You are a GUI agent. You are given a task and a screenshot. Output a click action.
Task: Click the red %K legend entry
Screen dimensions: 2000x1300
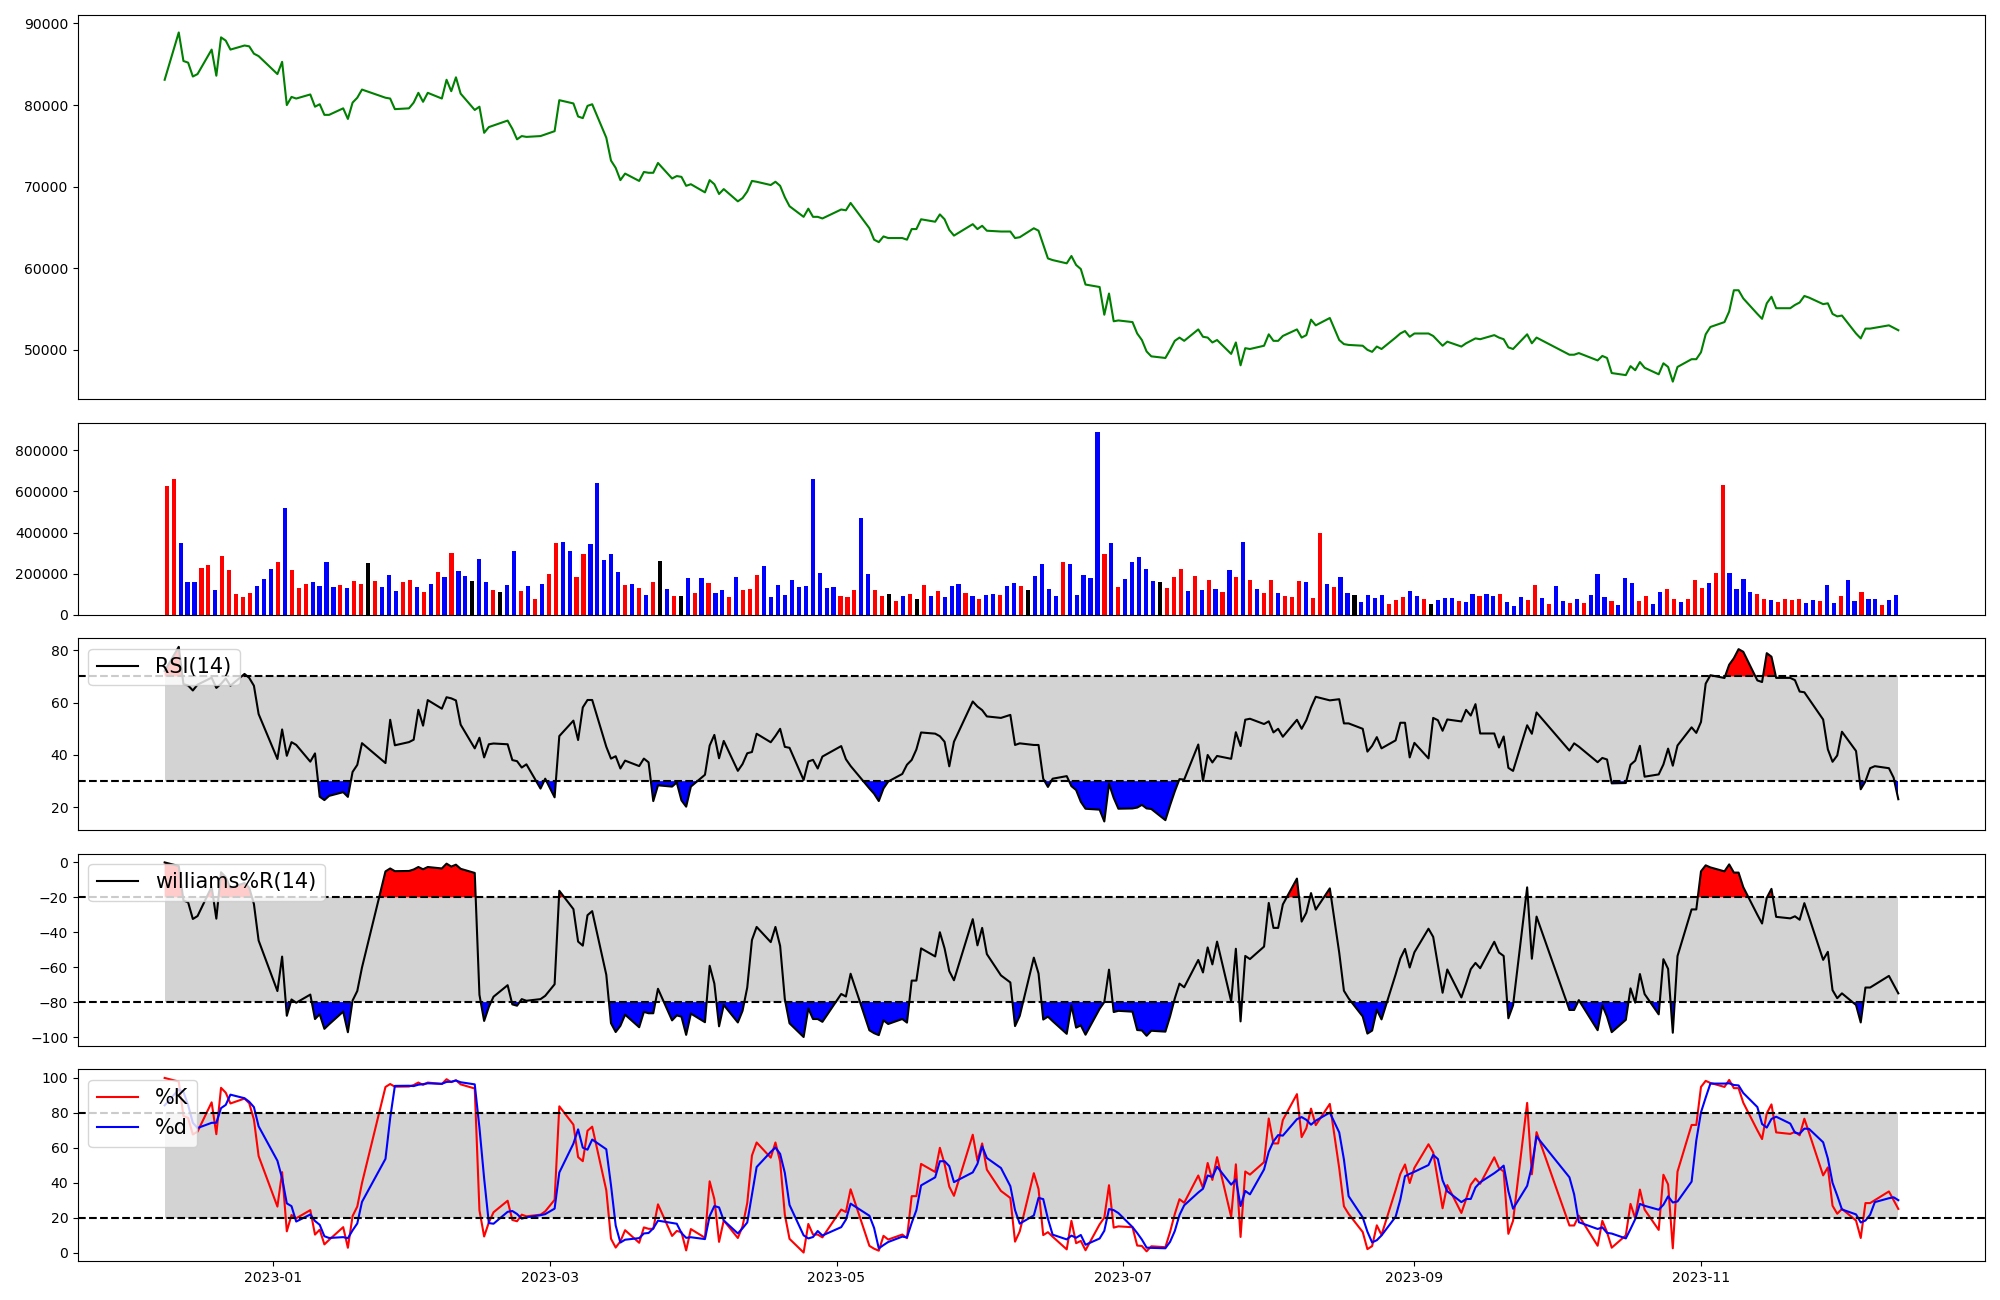point(171,1097)
